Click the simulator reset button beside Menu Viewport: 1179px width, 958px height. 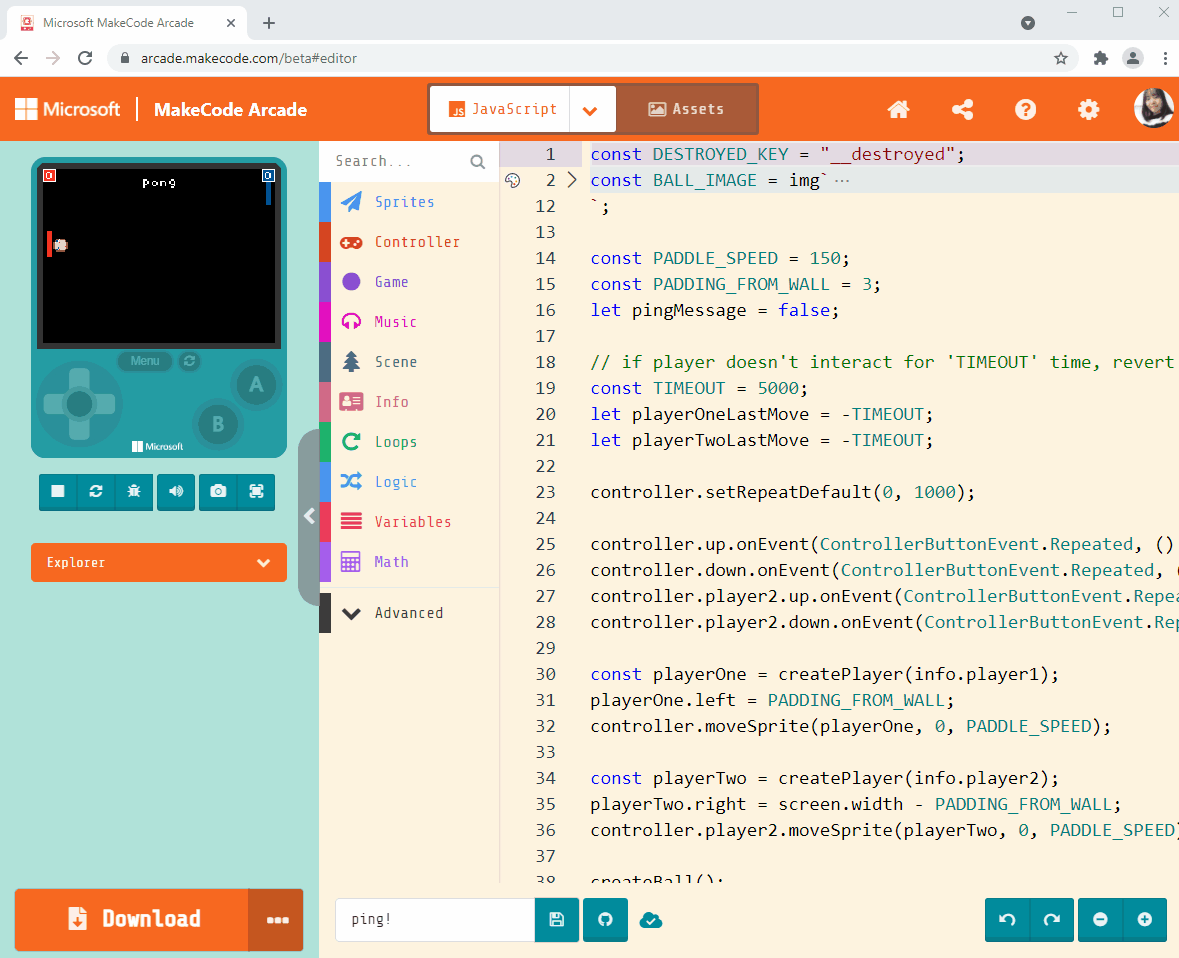[189, 361]
